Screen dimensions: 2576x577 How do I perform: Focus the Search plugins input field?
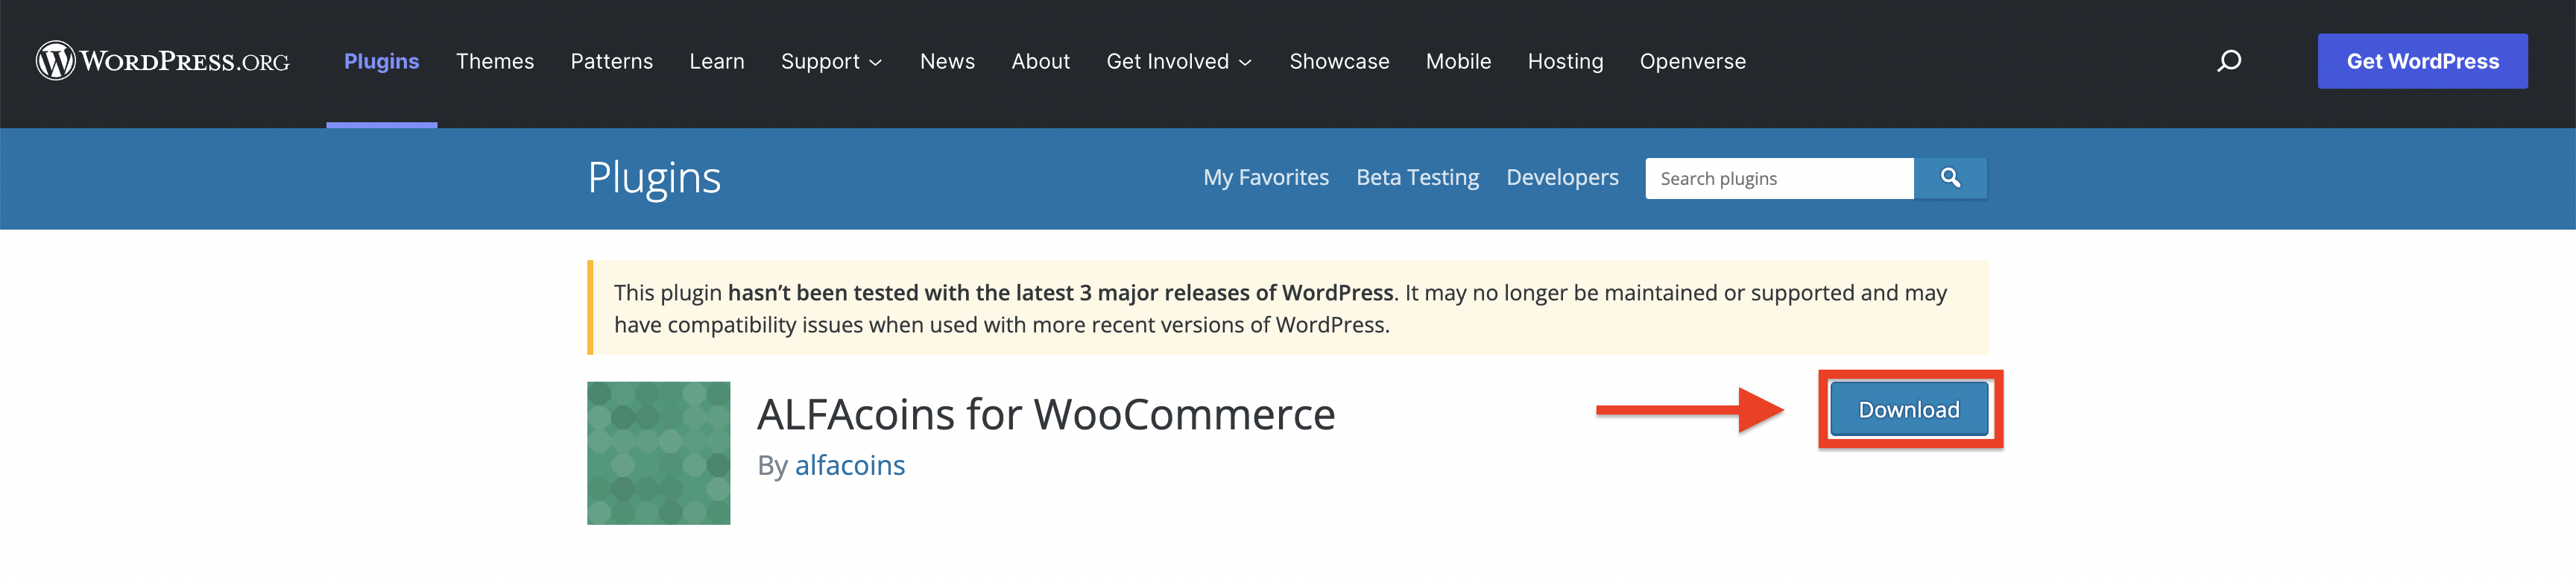[x=1779, y=178]
